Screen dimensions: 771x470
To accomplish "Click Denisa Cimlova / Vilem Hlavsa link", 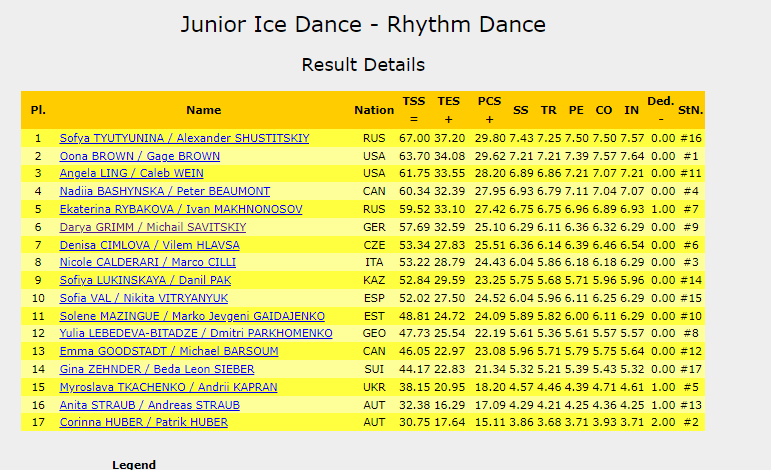I will (150, 245).
